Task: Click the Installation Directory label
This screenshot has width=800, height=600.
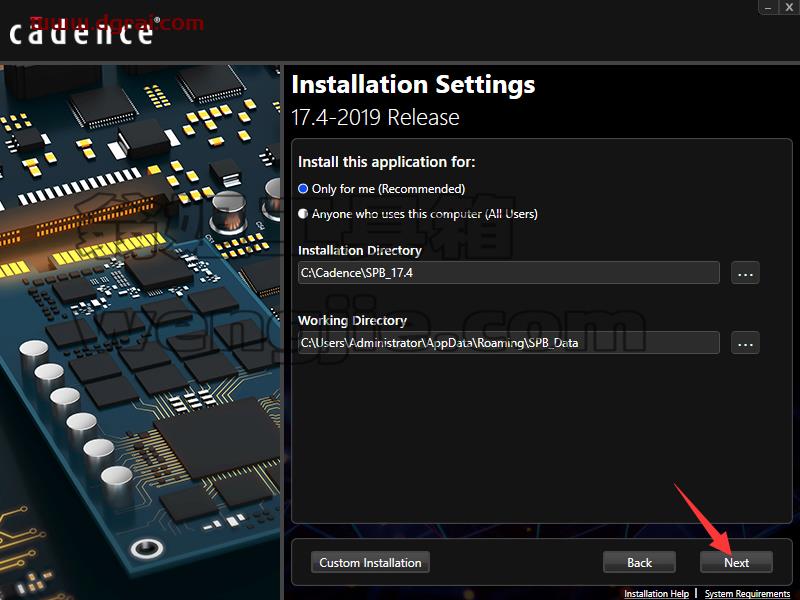Action: [x=360, y=251]
